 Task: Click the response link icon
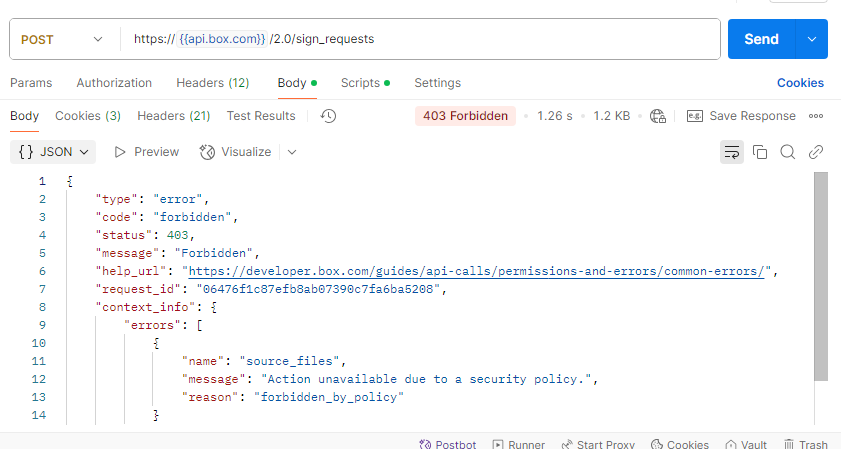816,152
